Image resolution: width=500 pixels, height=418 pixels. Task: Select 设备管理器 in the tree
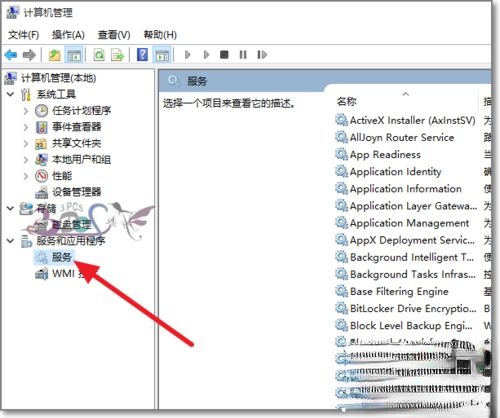click(77, 192)
